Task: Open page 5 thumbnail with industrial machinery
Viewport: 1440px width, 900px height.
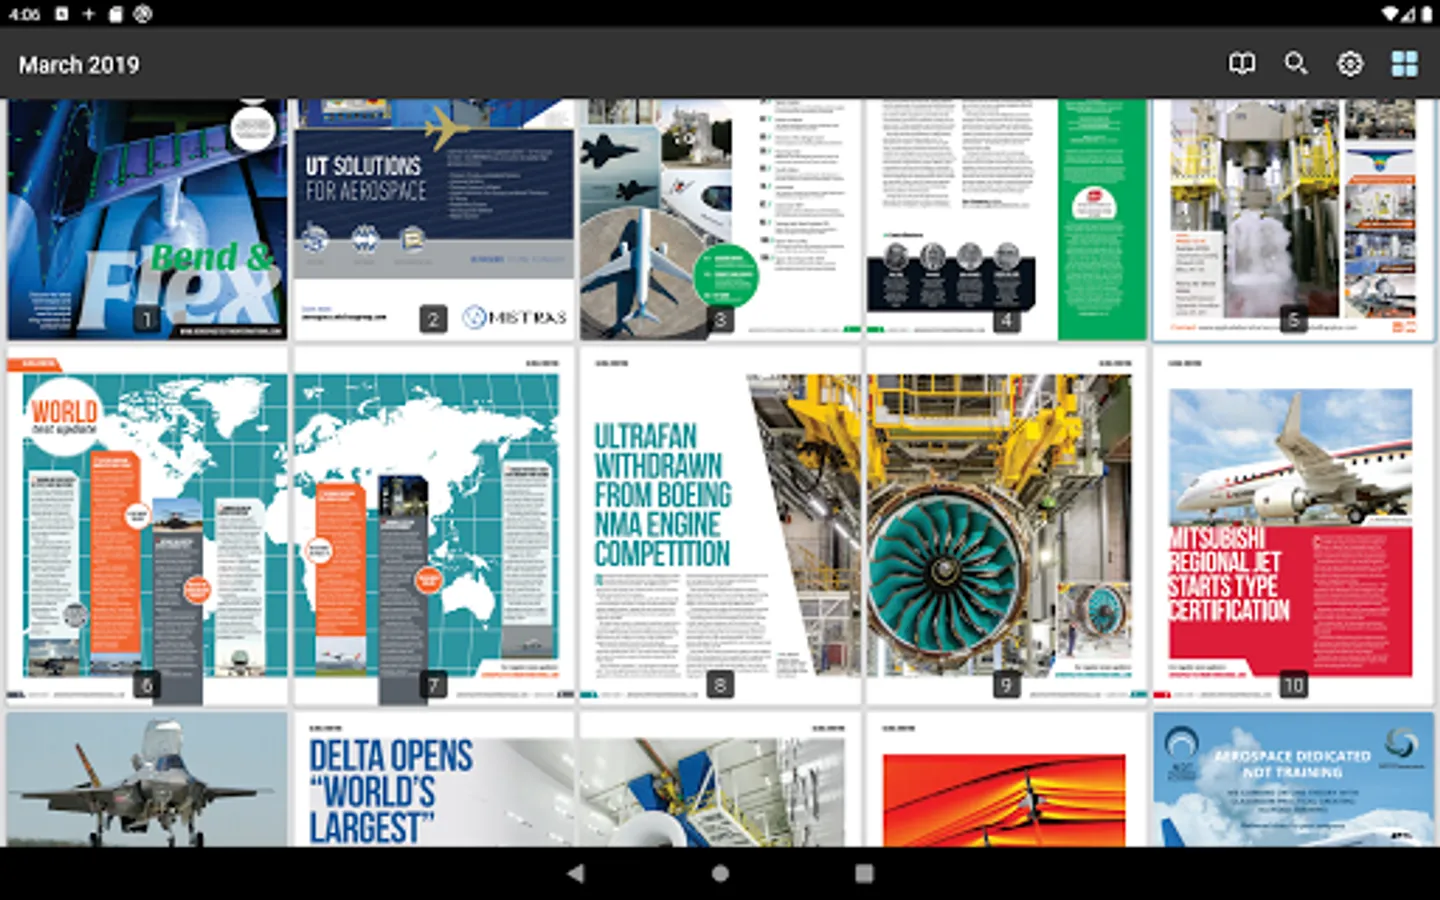Action: pos(1293,219)
